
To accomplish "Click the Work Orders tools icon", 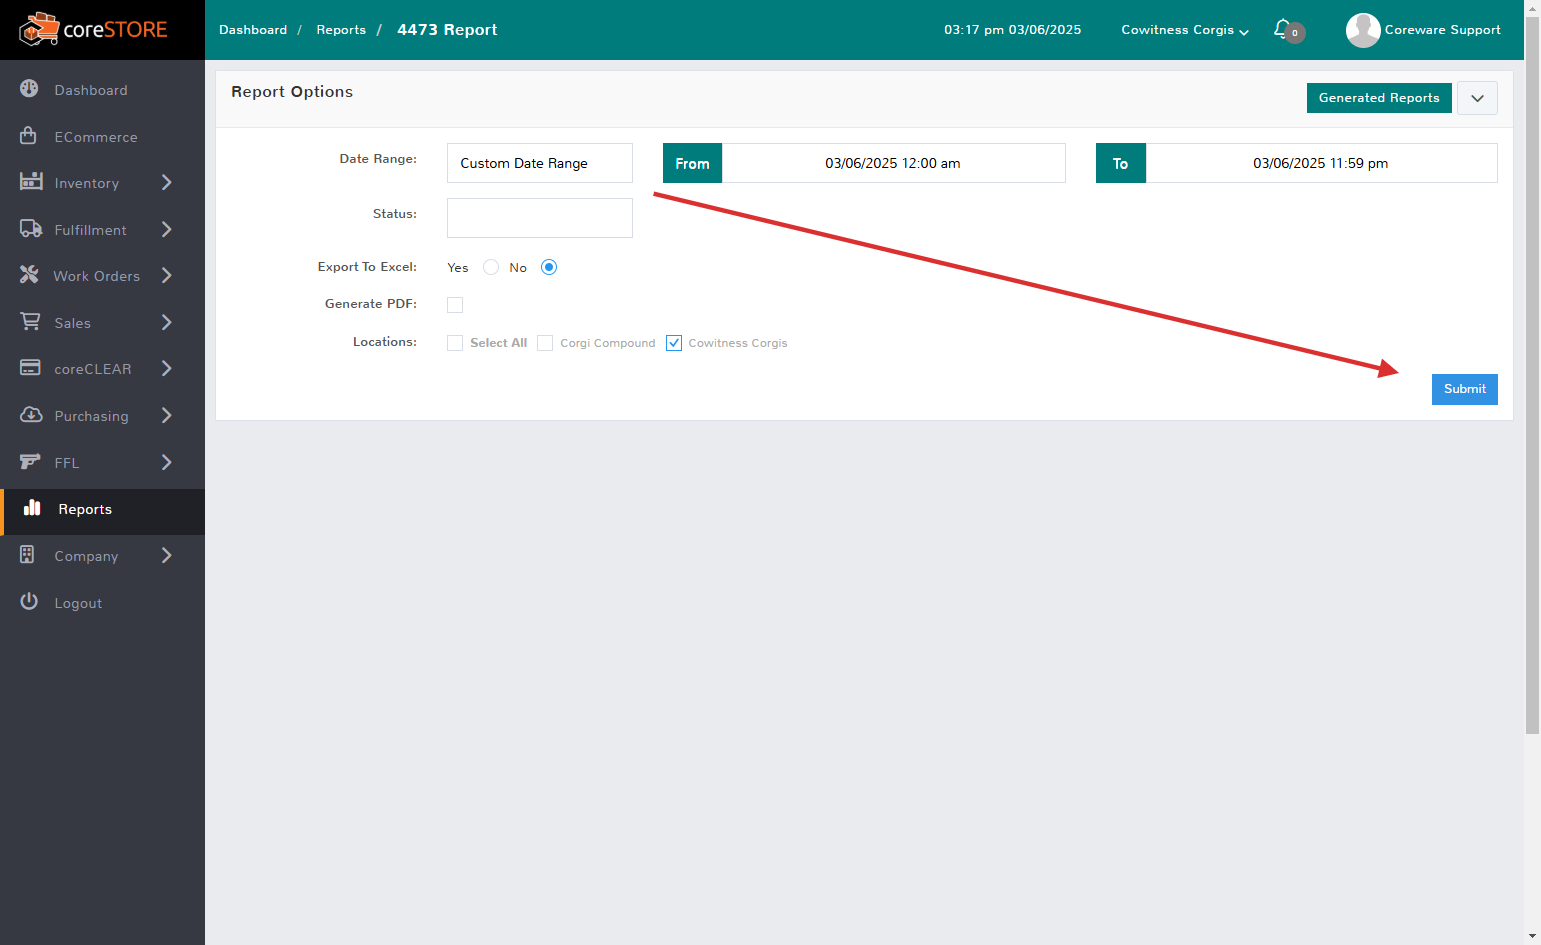I will [x=29, y=275].
